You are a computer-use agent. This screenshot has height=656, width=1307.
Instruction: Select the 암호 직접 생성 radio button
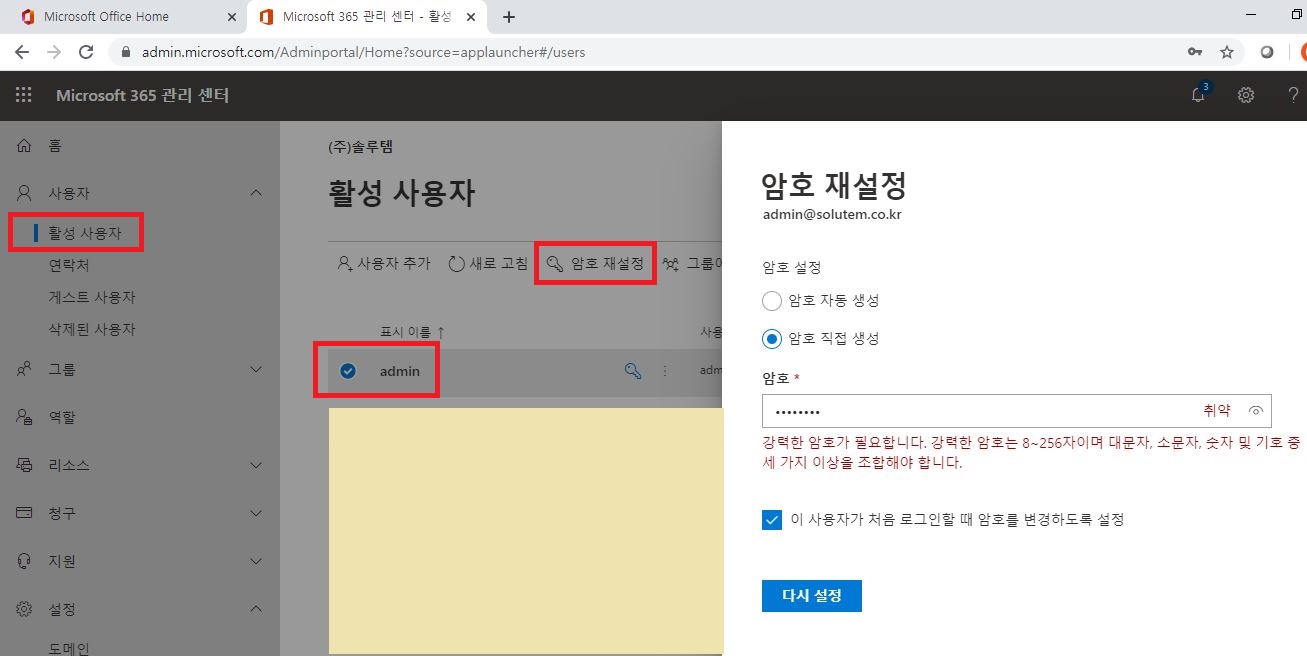pos(771,339)
